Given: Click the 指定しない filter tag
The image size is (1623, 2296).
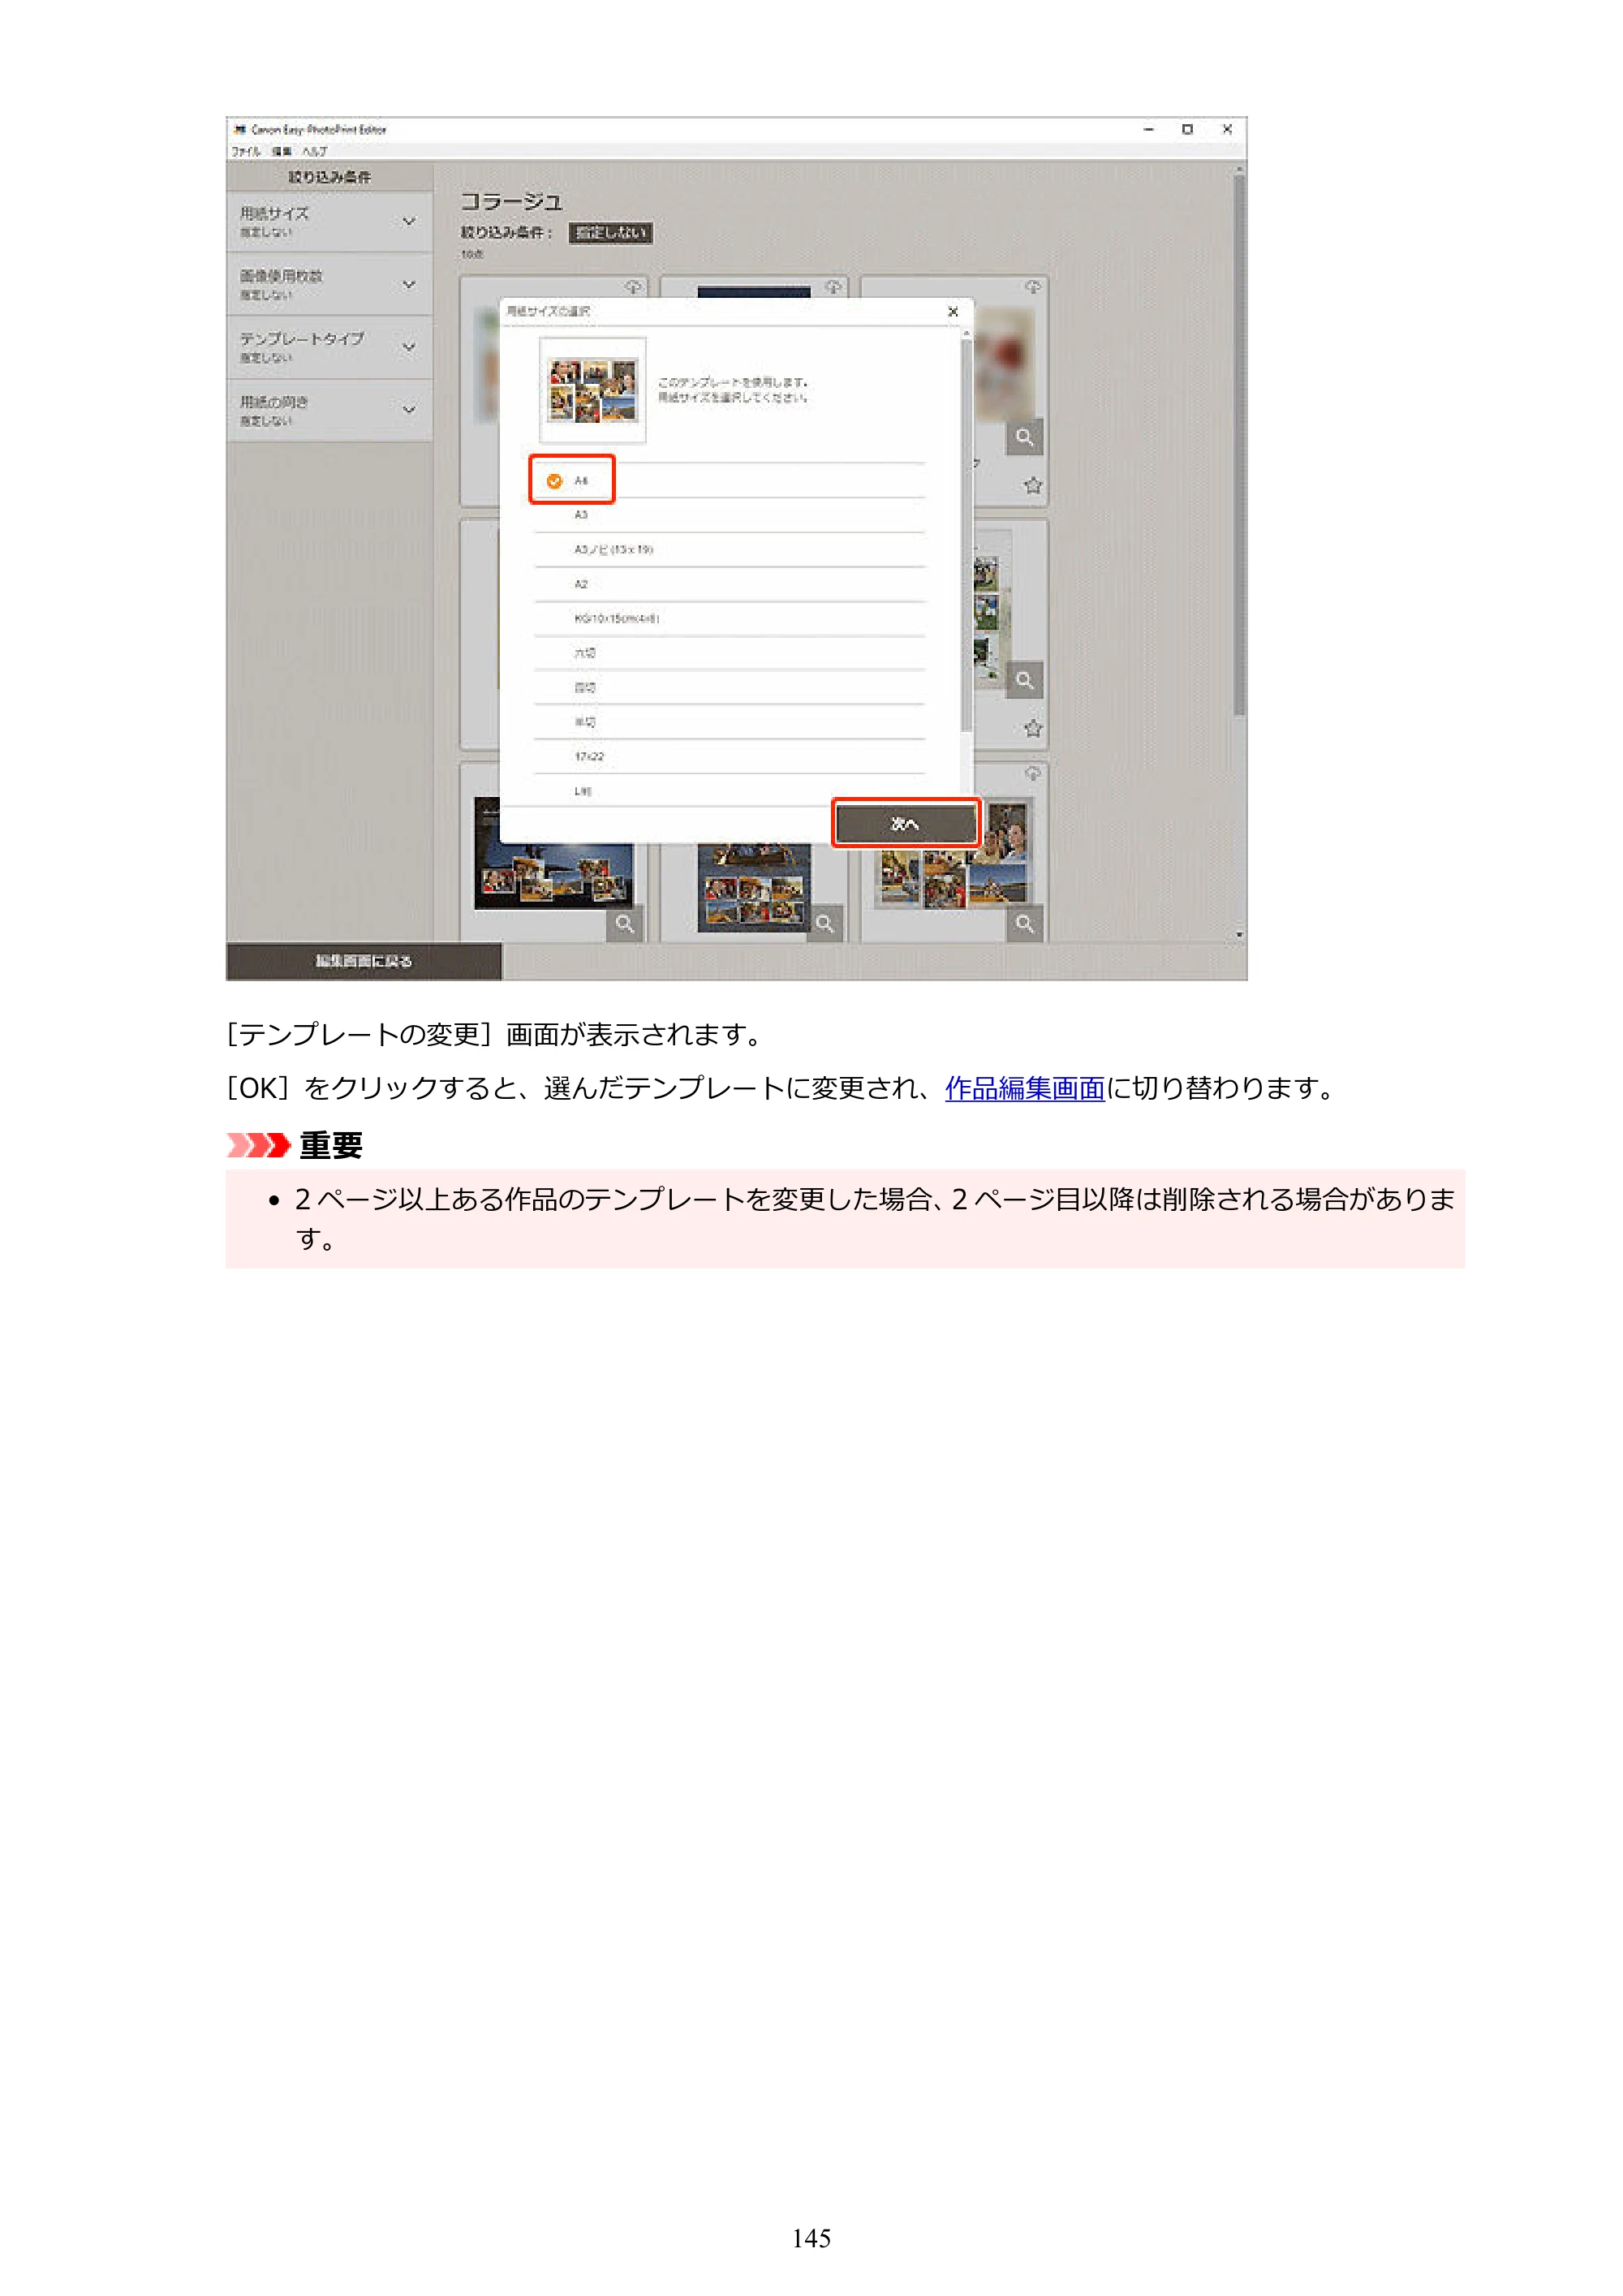Looking at the screenshot, I should [611, 233].
